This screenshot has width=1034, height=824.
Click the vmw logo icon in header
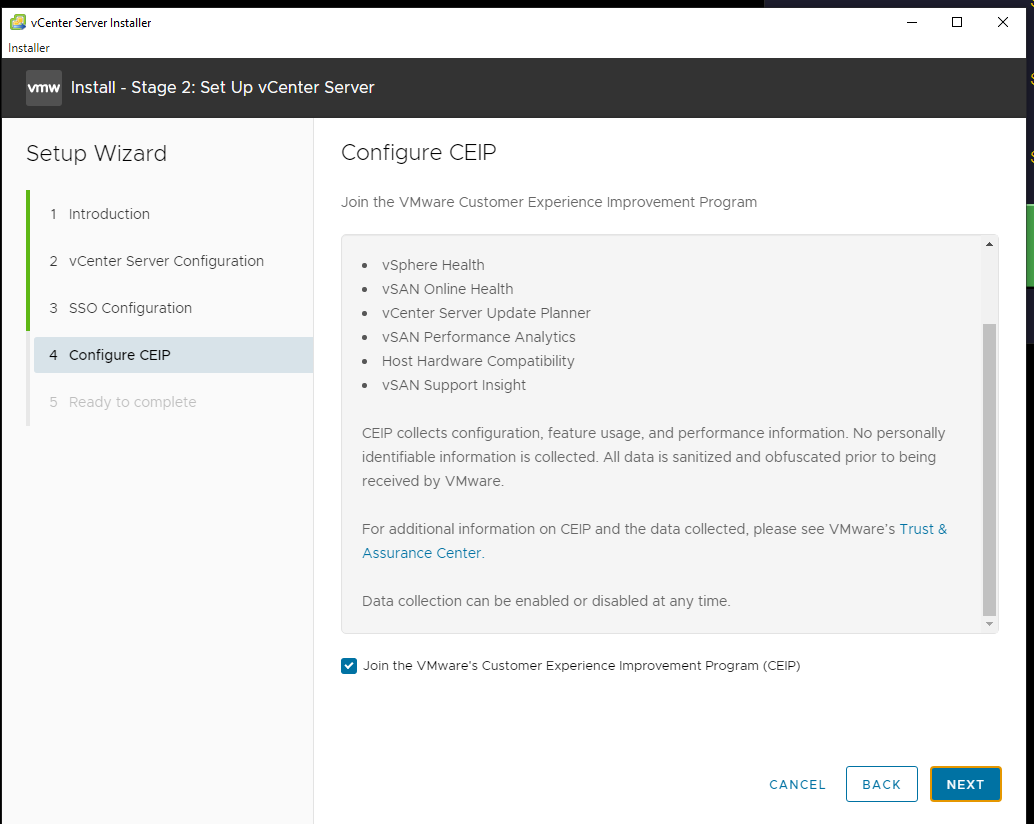44,88
